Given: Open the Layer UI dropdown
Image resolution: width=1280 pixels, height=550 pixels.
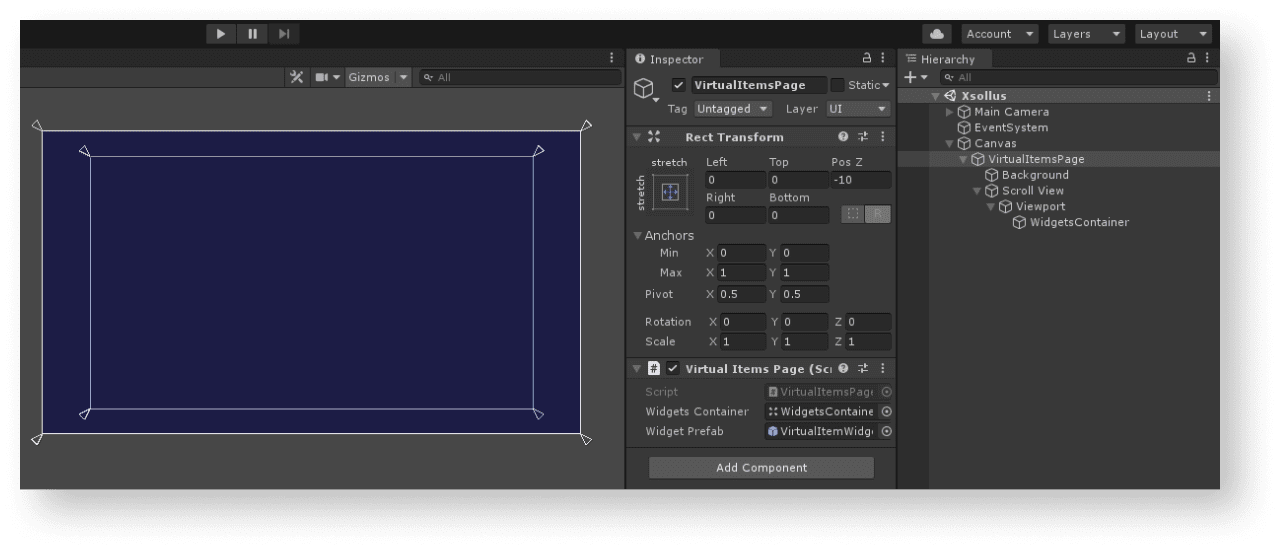Looking at the screenshot, I should [x=858, y=109].
